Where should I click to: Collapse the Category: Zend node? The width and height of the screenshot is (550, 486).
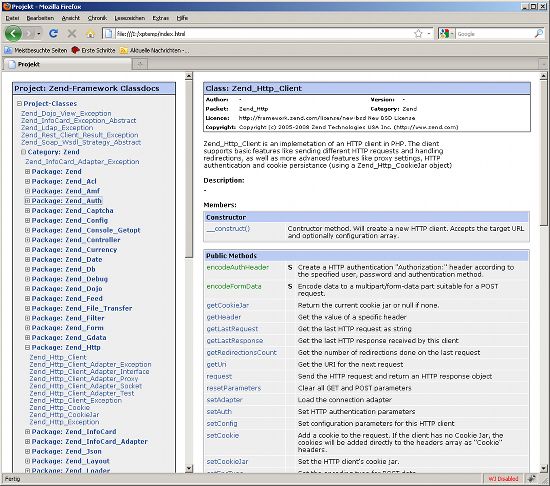[24, 152]
